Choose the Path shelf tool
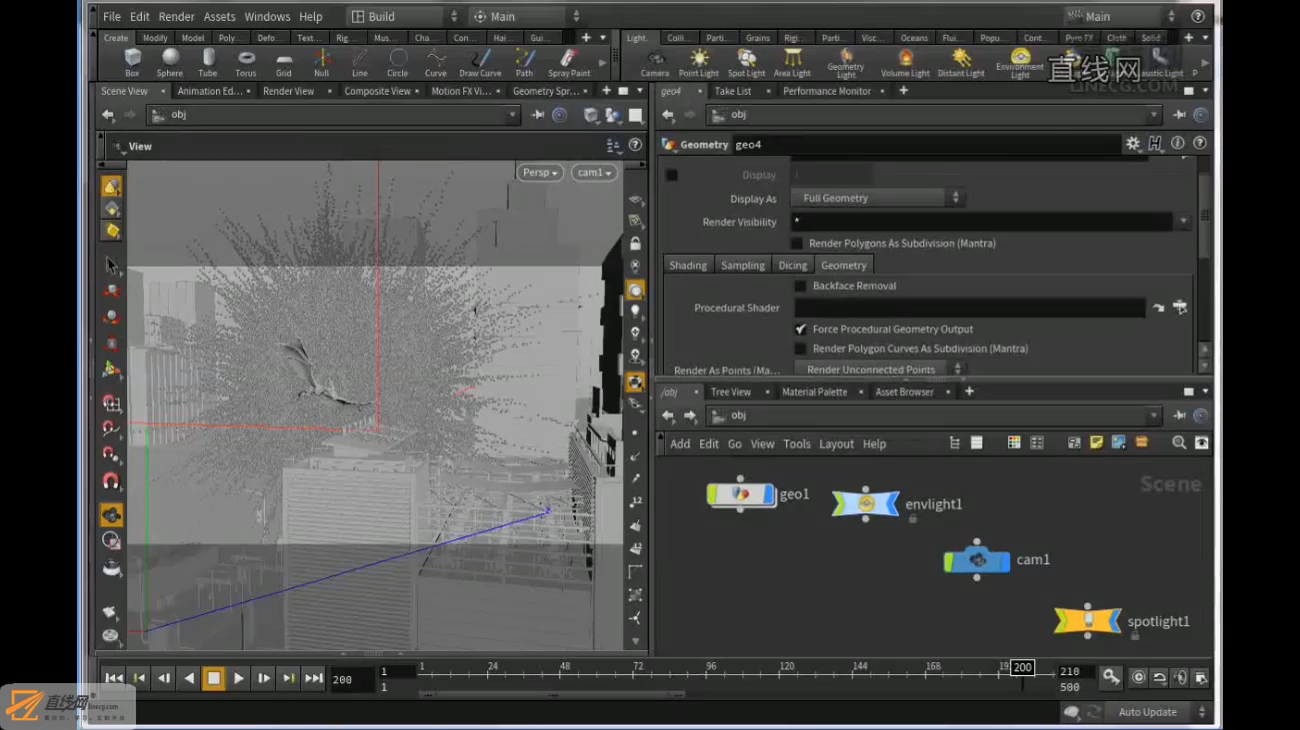 [x=524, y=62]
